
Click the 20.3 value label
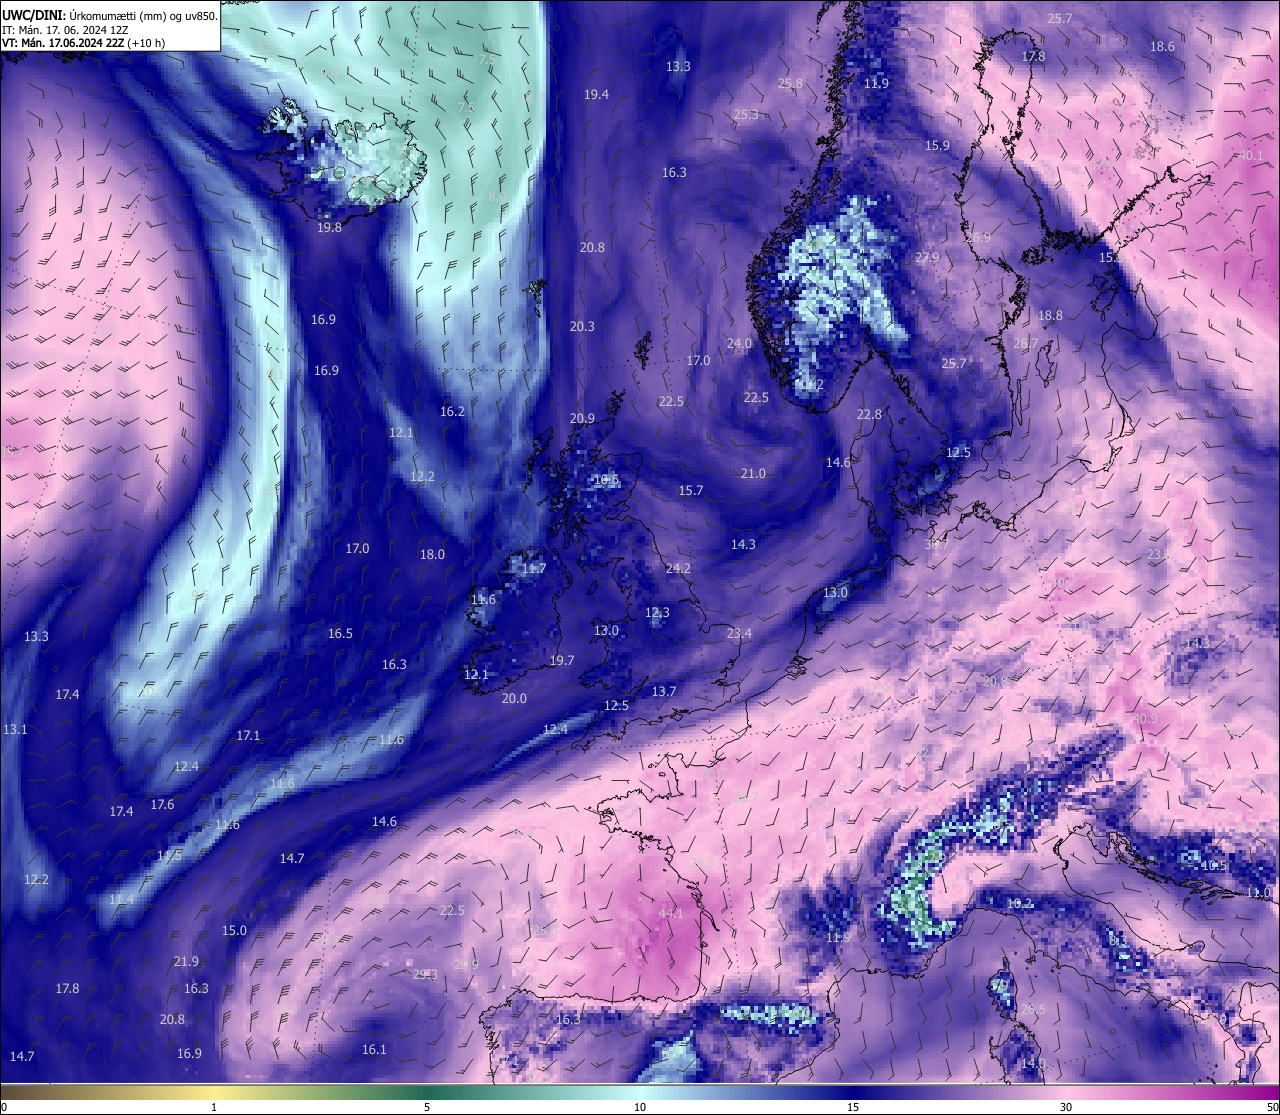coord(582,326)
